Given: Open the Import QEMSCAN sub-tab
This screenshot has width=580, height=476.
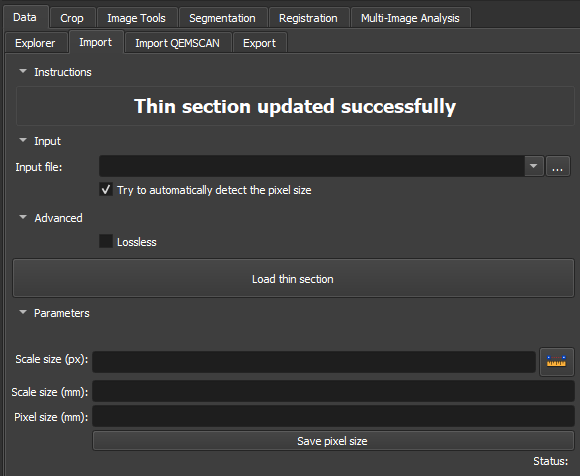Looking at the screenshot, I should (x=178, y=43).
